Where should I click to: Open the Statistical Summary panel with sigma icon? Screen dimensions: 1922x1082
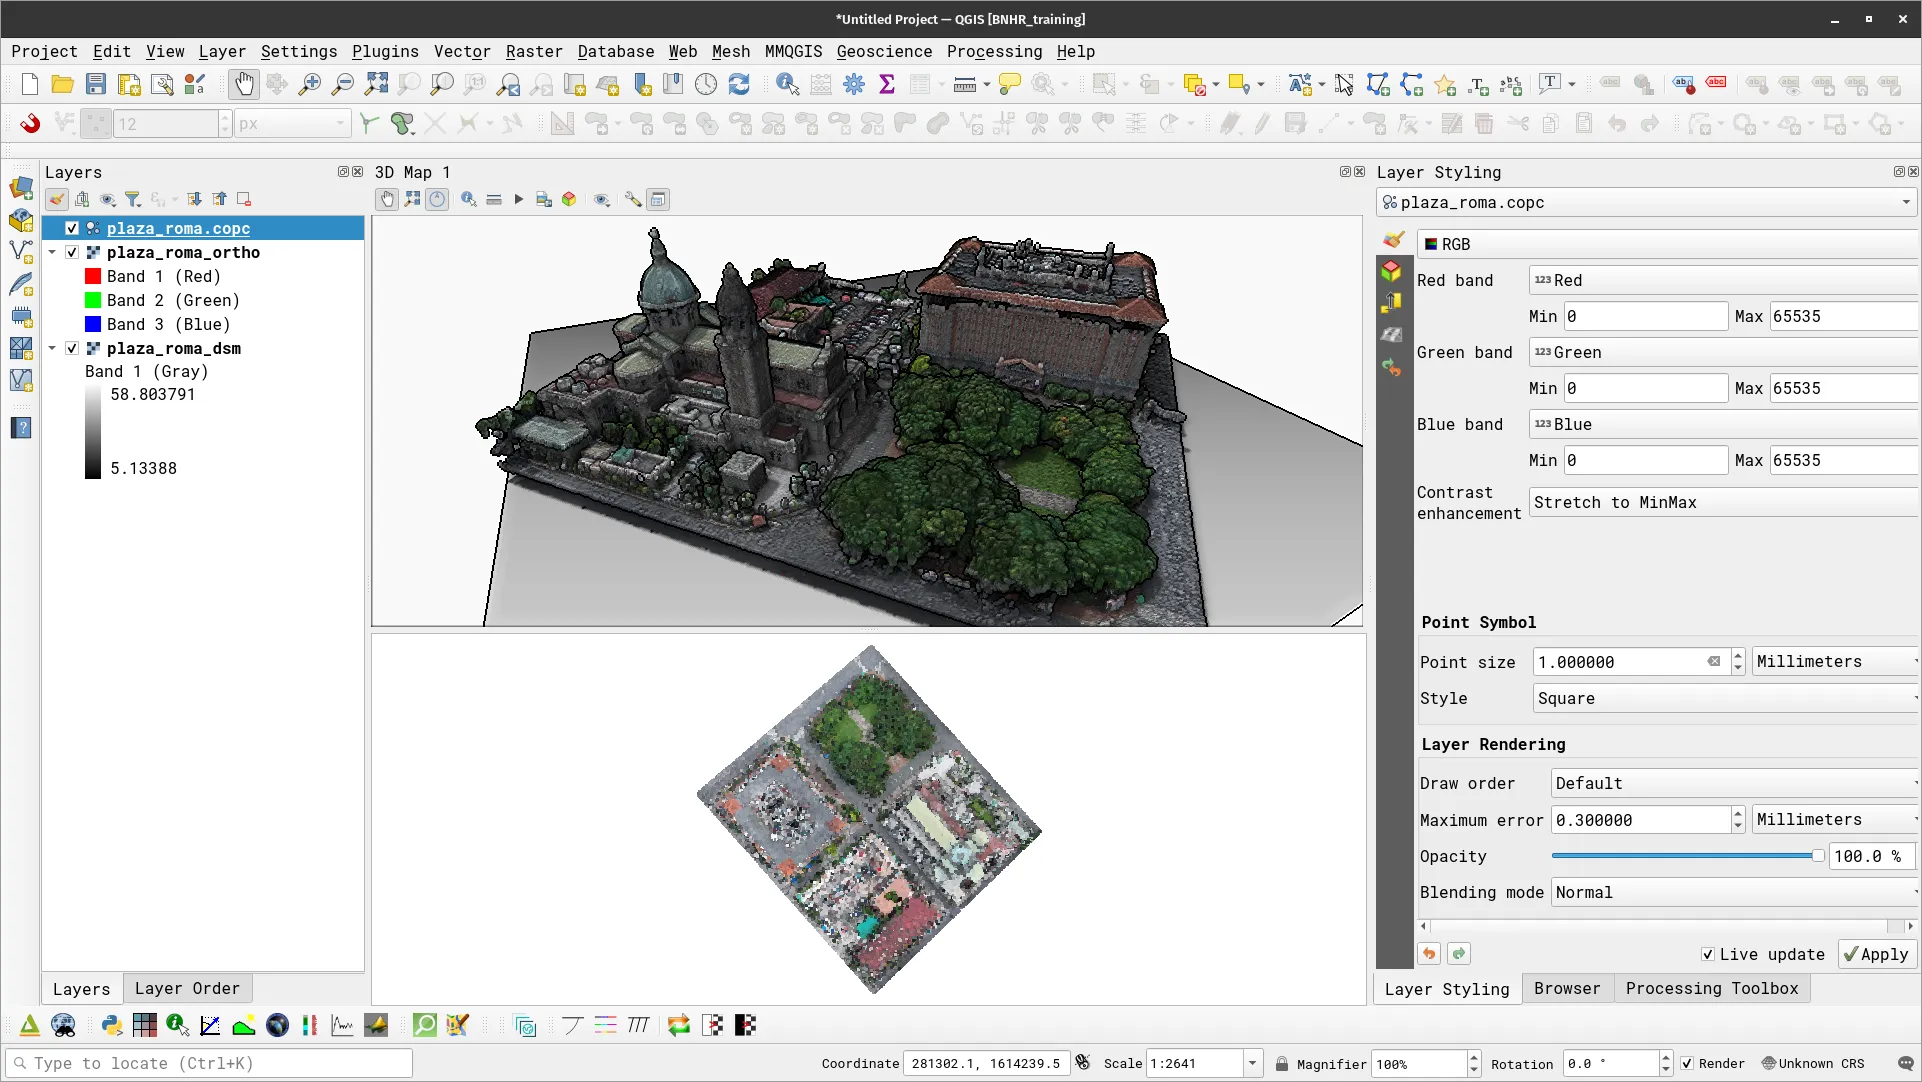887,84
